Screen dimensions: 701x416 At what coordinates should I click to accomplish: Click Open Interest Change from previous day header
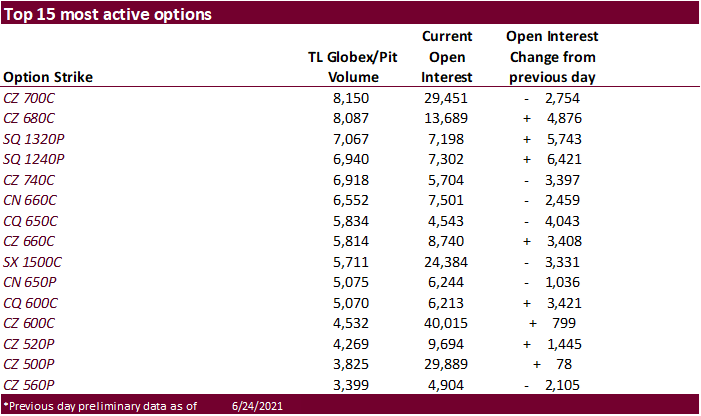pos(553,57)
